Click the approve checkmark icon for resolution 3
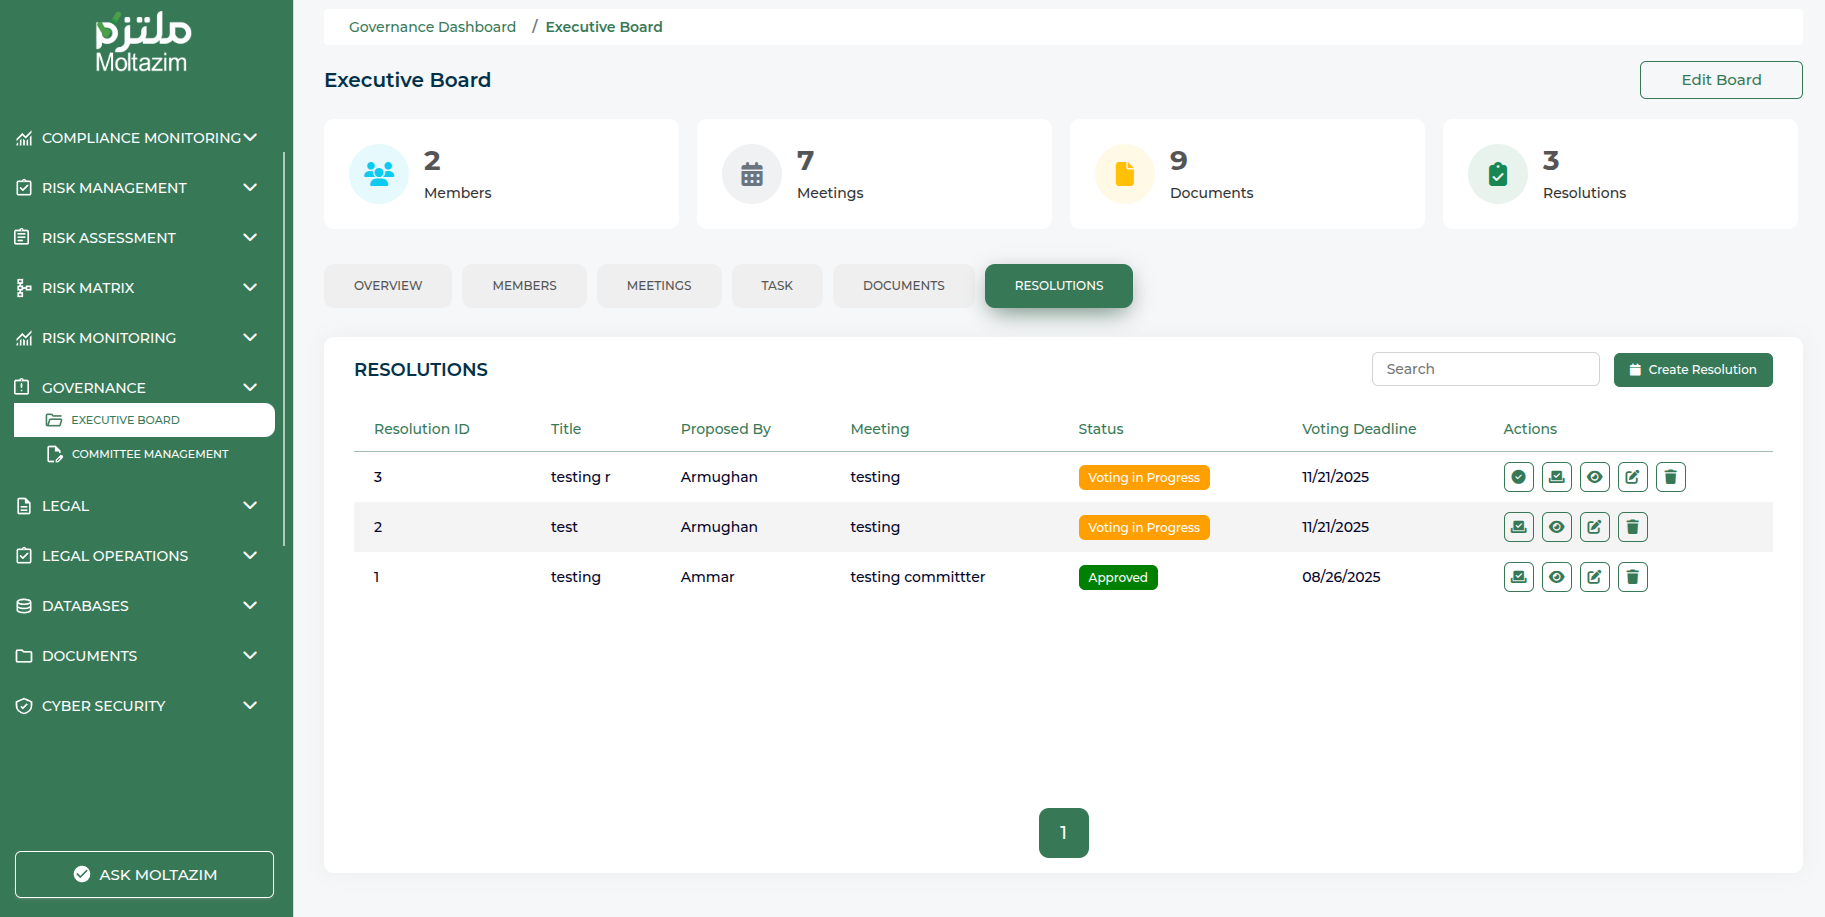The height and width of the screenshot is (917, 1825). pyautogui.click(x=1518, y=477)
